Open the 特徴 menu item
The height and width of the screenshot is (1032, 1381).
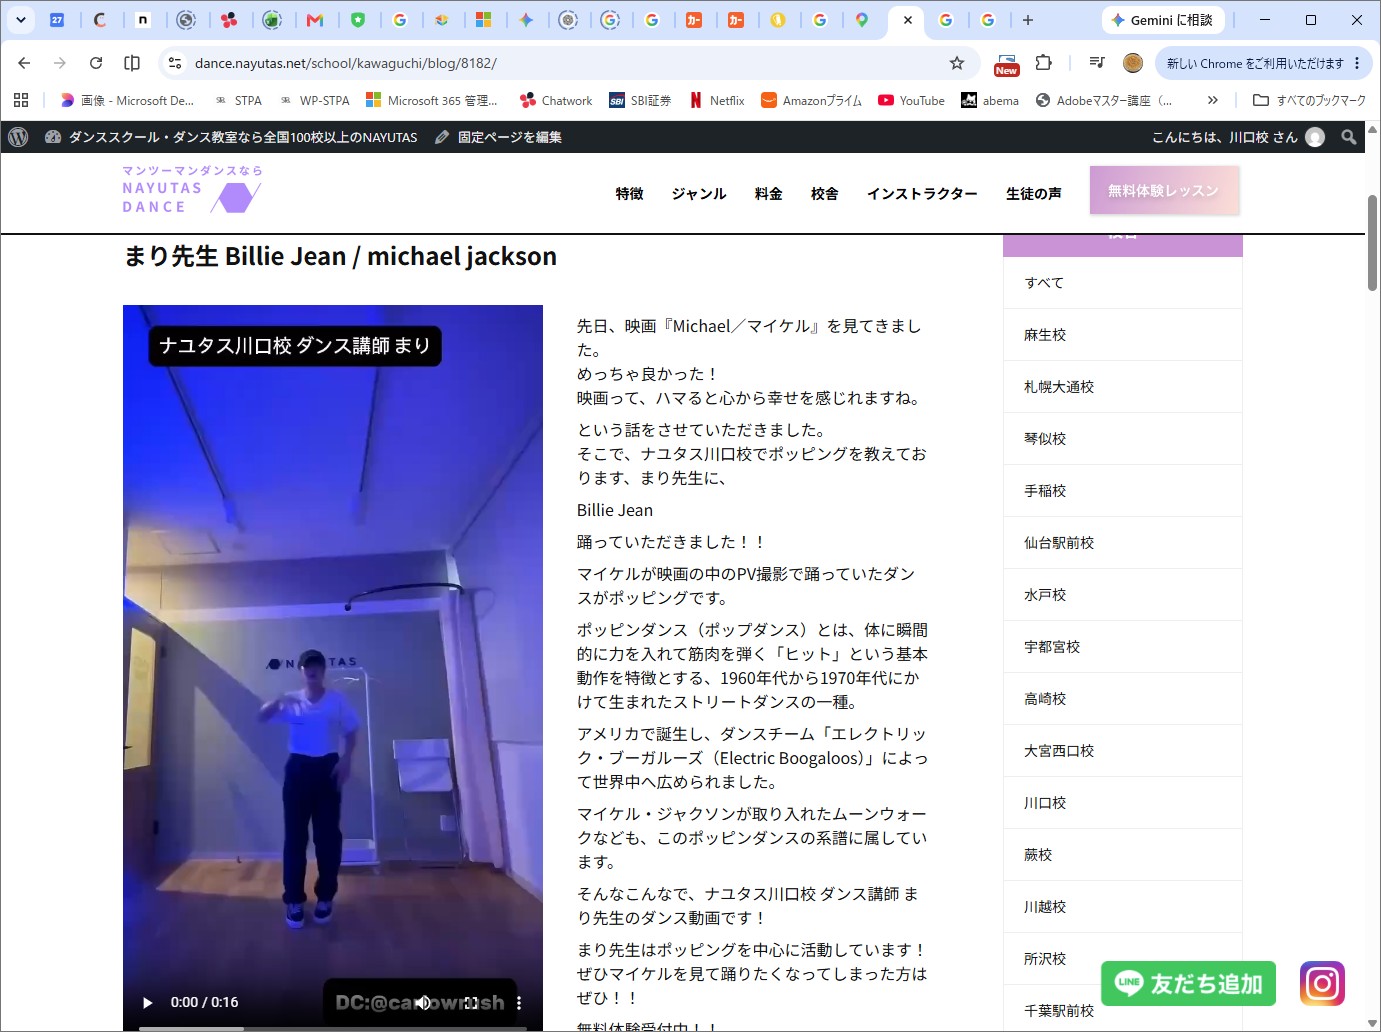tap(629, 194)
